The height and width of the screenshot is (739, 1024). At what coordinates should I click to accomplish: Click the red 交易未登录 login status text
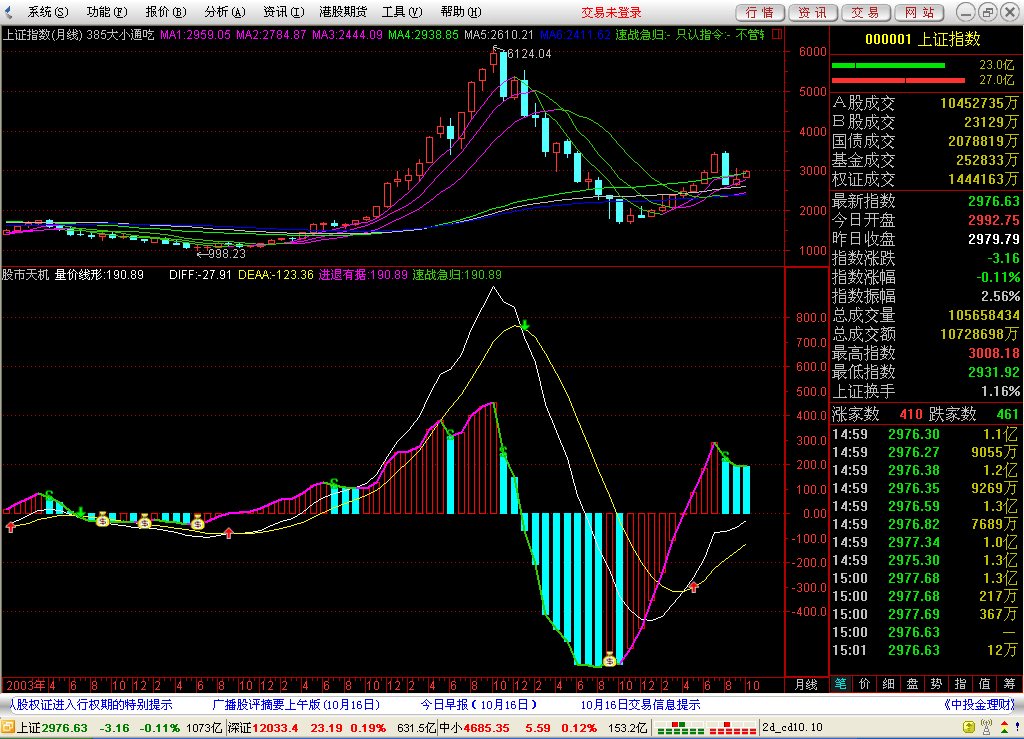(x=611, y=12)
